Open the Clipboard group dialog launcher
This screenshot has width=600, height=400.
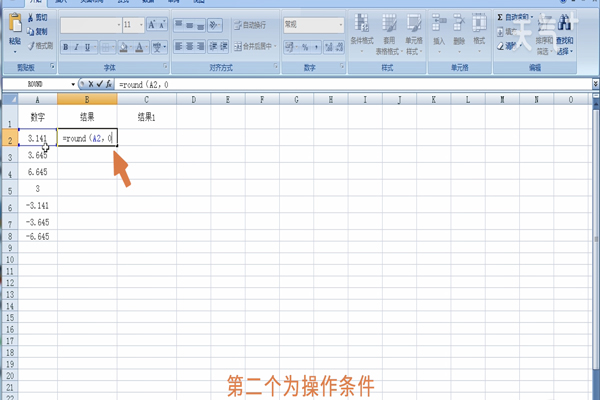click(52, 67)
